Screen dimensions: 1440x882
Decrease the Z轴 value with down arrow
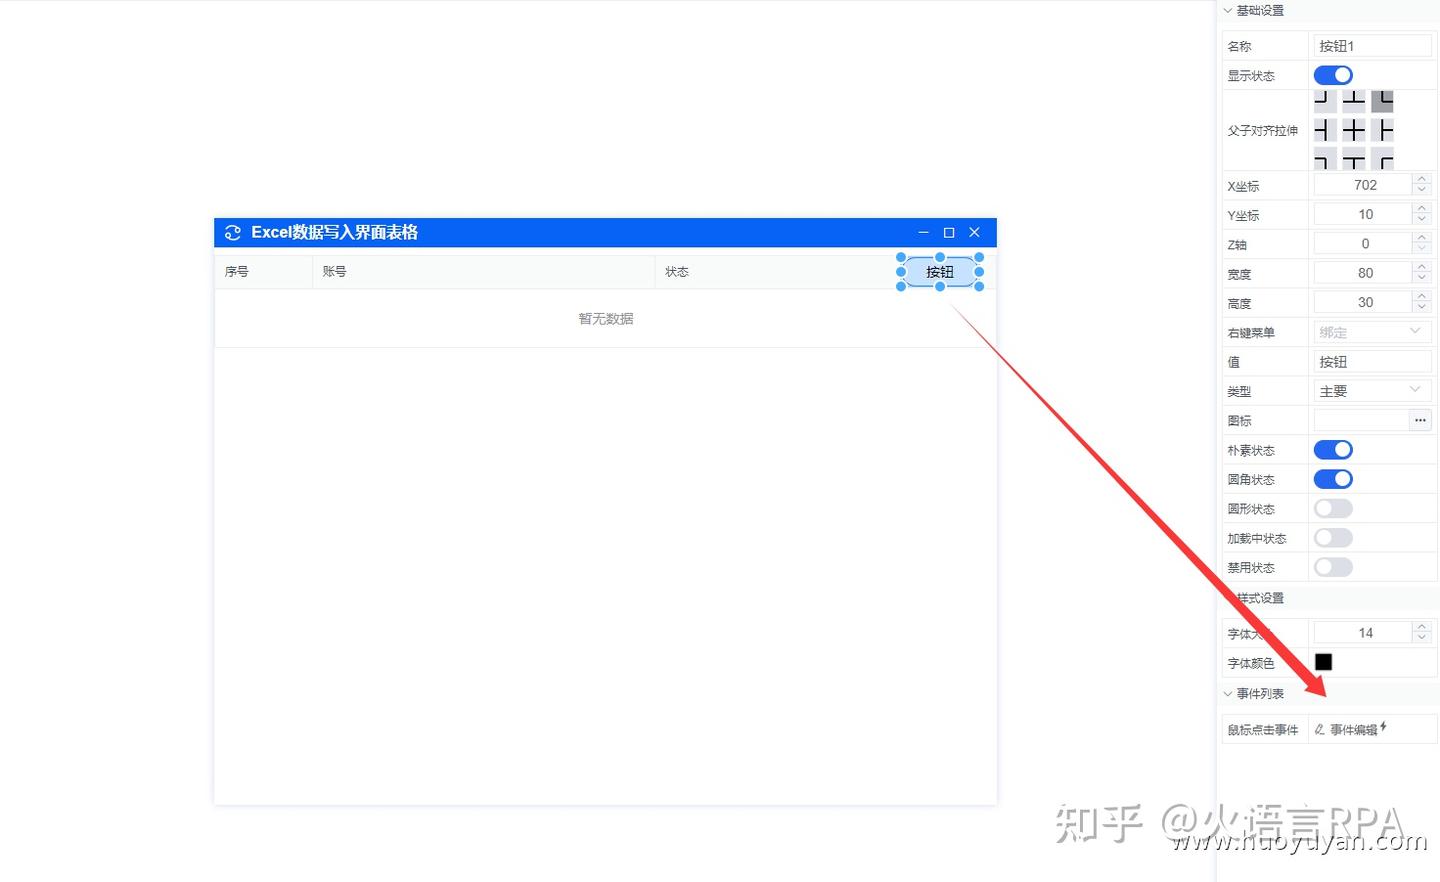pos(1422,249)
